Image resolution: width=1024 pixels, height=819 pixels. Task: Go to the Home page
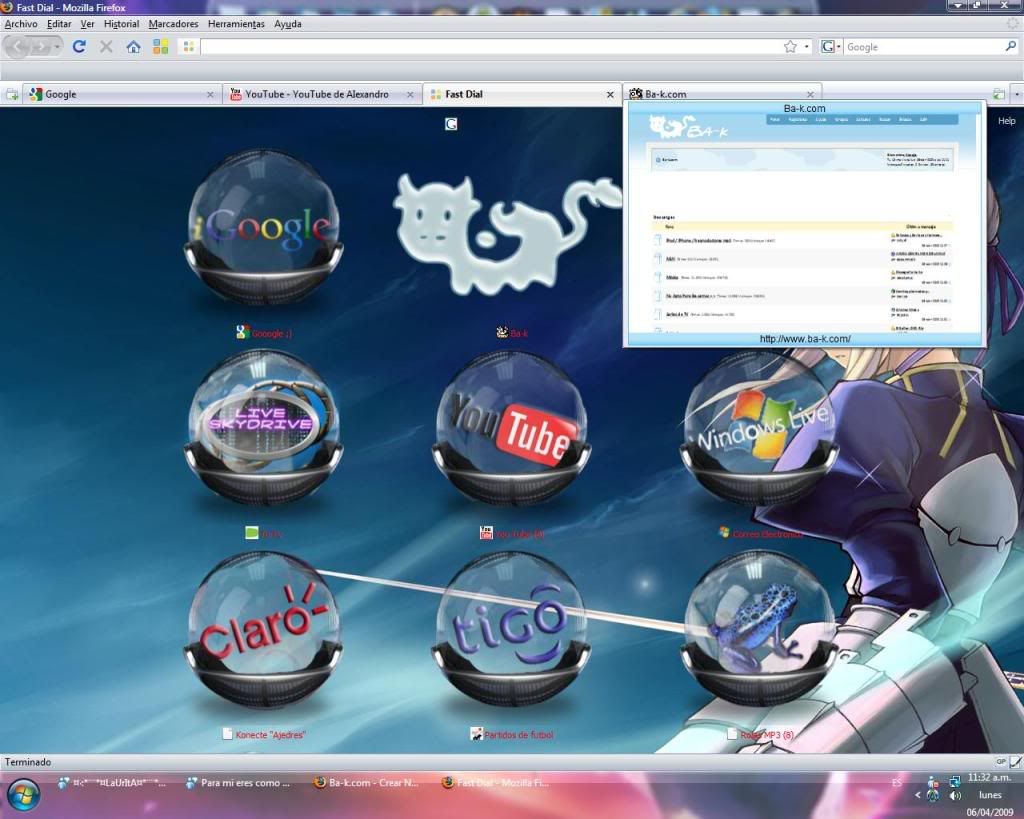133,46
